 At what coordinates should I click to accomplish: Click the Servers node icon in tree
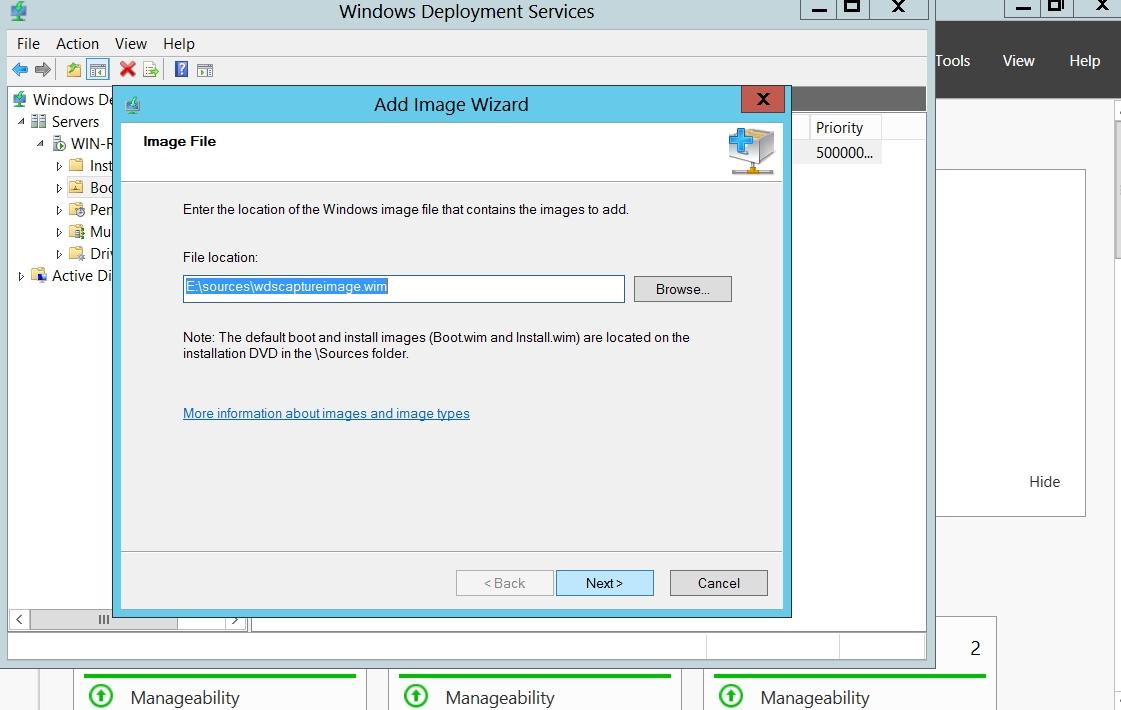(40, 122)
